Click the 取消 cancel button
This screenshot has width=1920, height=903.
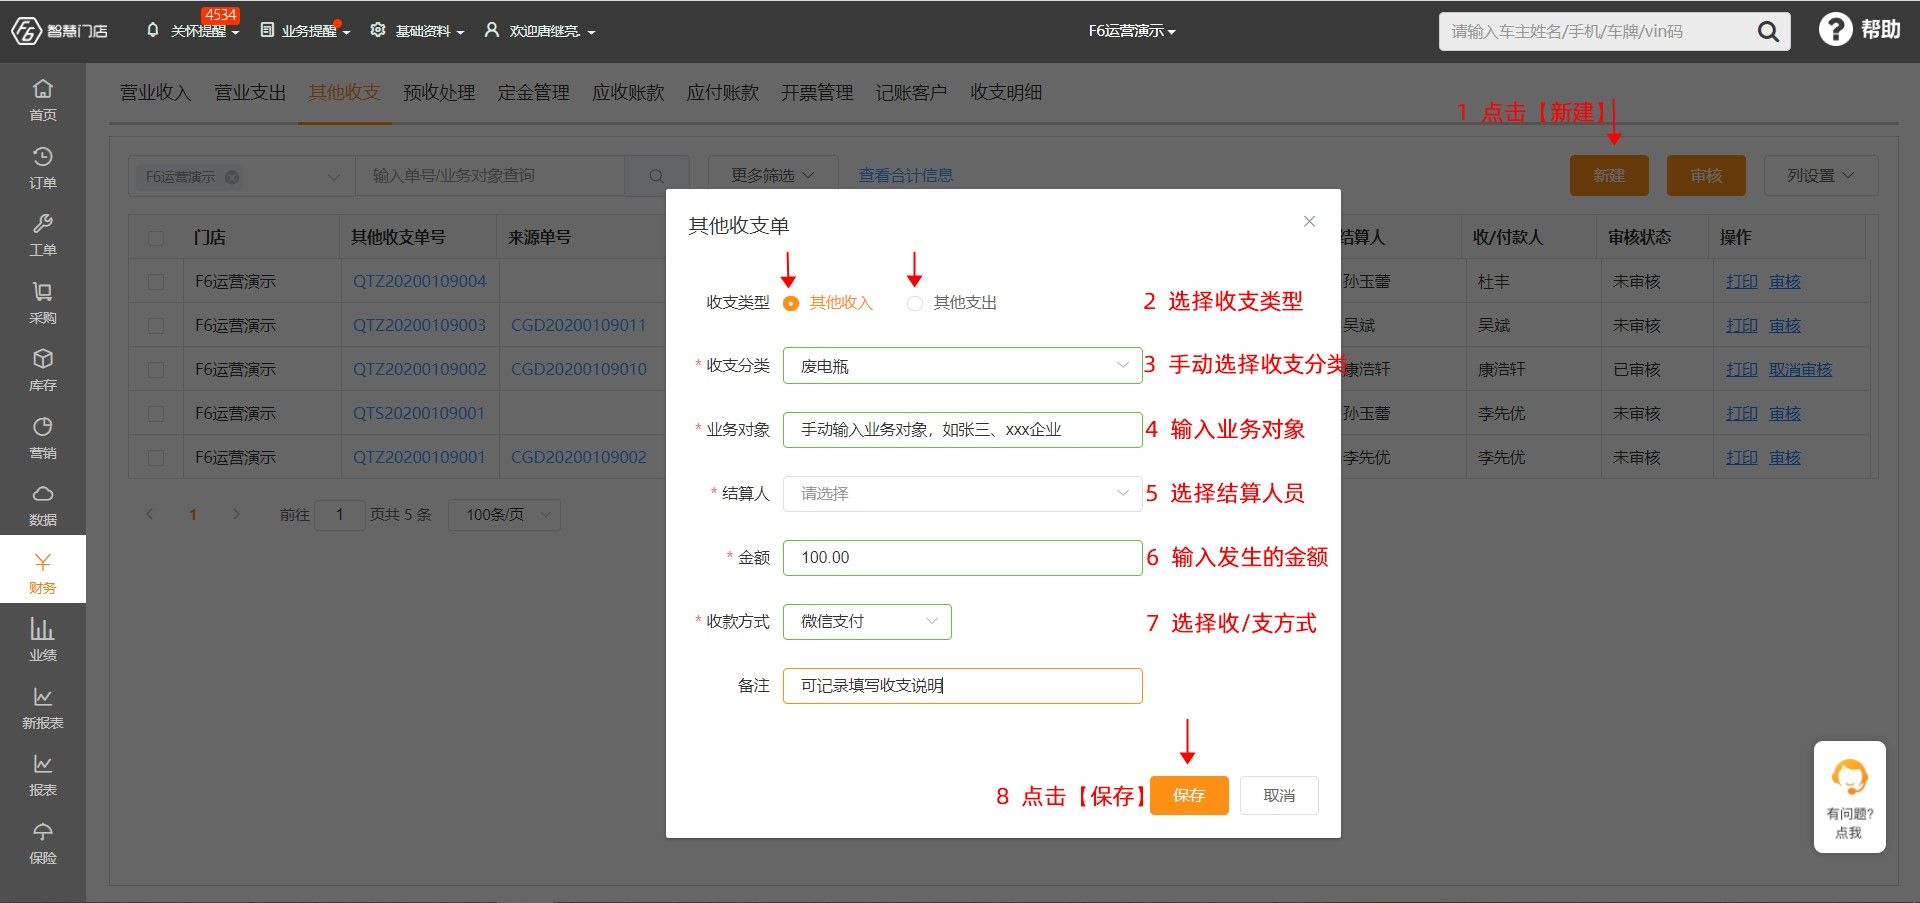[x=1279, y=796]
